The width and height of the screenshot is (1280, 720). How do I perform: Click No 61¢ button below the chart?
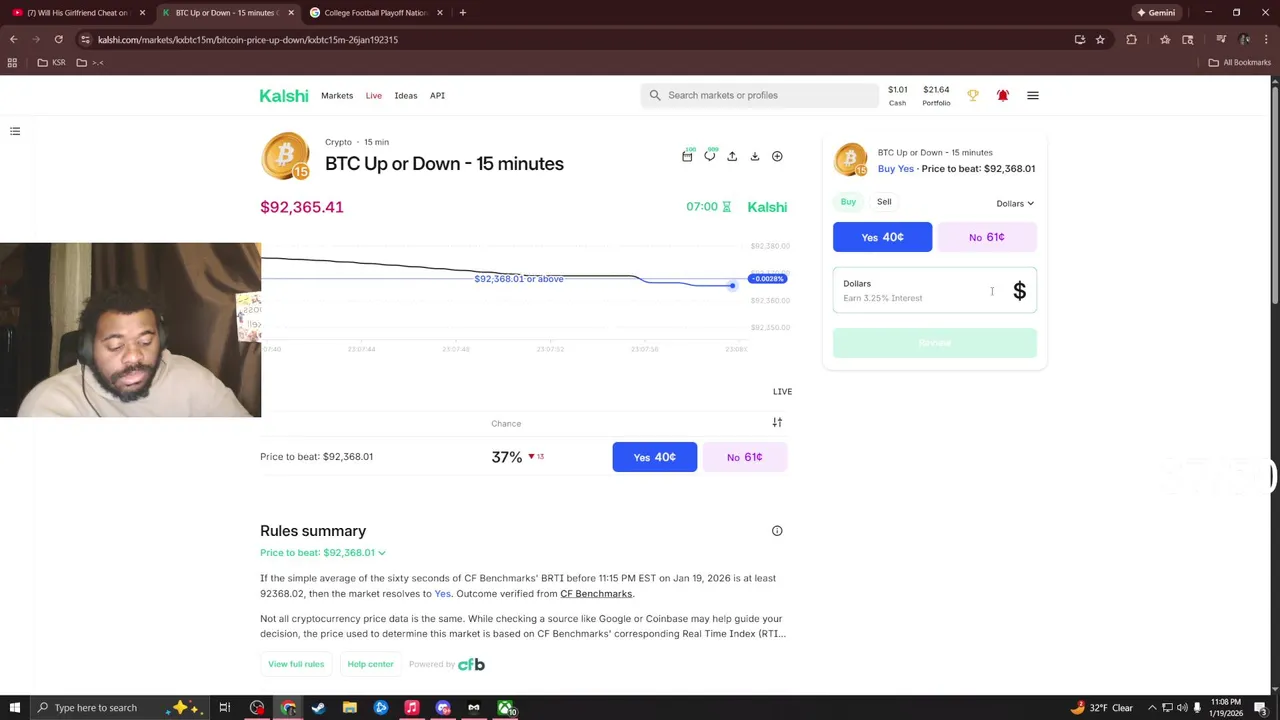coord(745,457)
